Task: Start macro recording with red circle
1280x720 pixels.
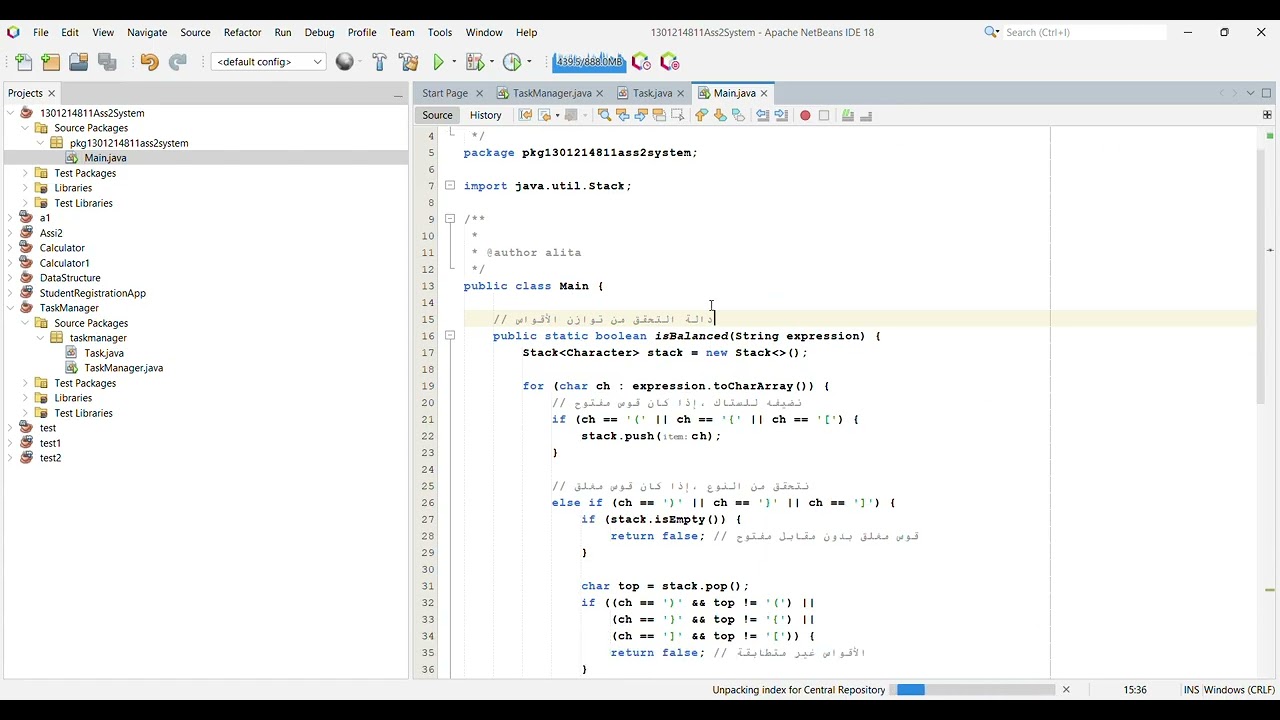Action: [x=805, y=115]
